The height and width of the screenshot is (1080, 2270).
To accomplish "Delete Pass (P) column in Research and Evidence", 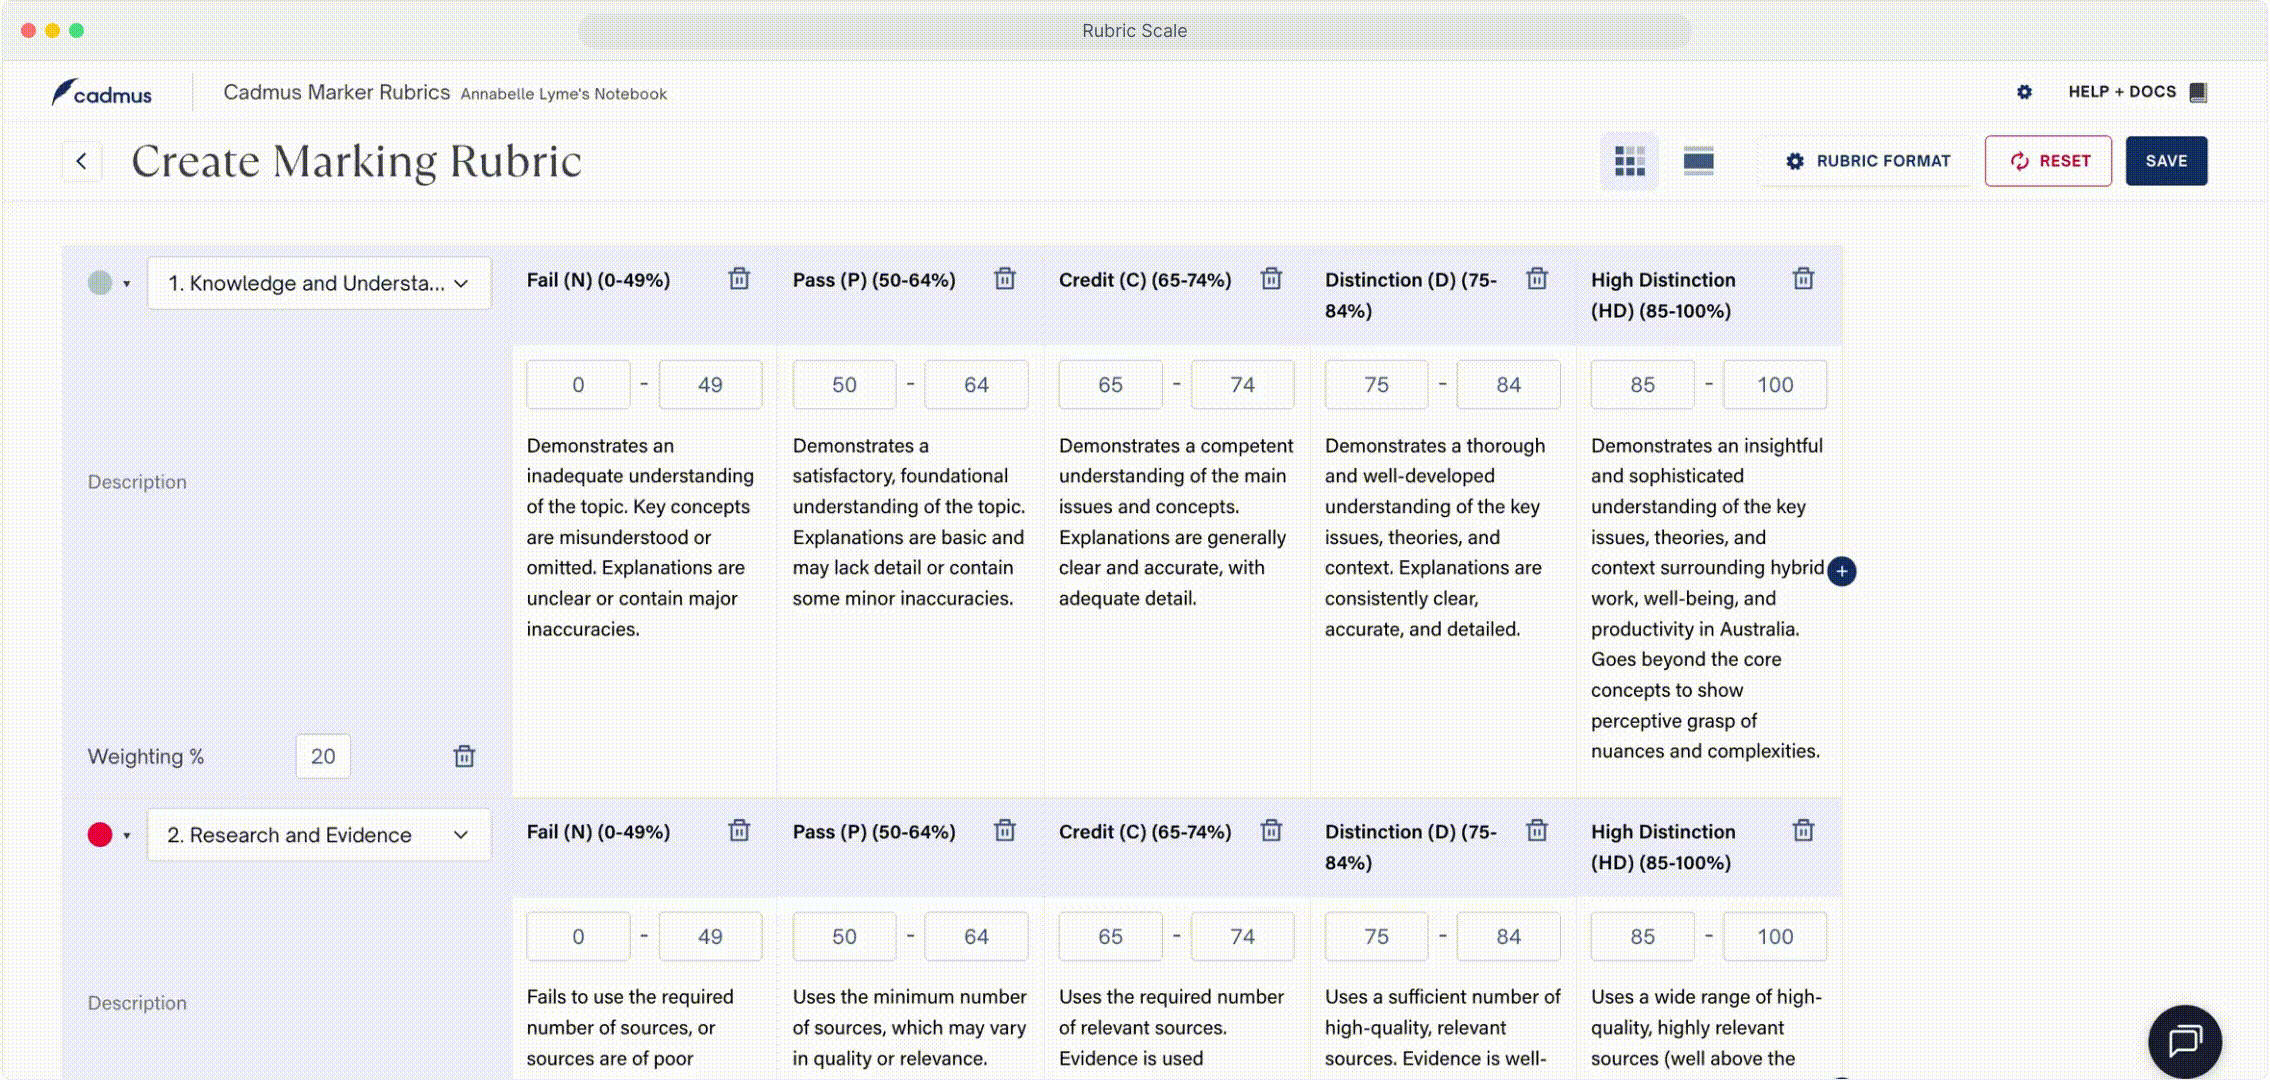I will (1005, 831).
